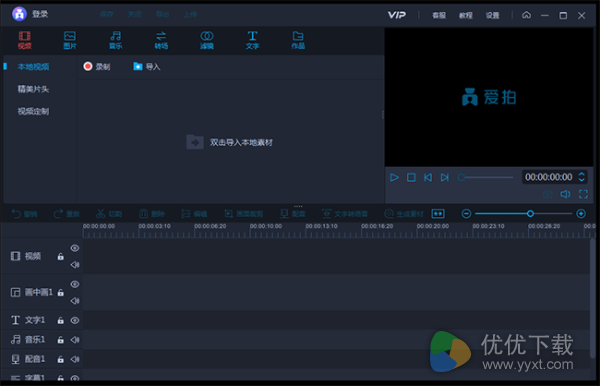Click the timeline zoom slider handle
Image resolution: width=600 pixels, height=386 pixels.
(x=530, y=213)
